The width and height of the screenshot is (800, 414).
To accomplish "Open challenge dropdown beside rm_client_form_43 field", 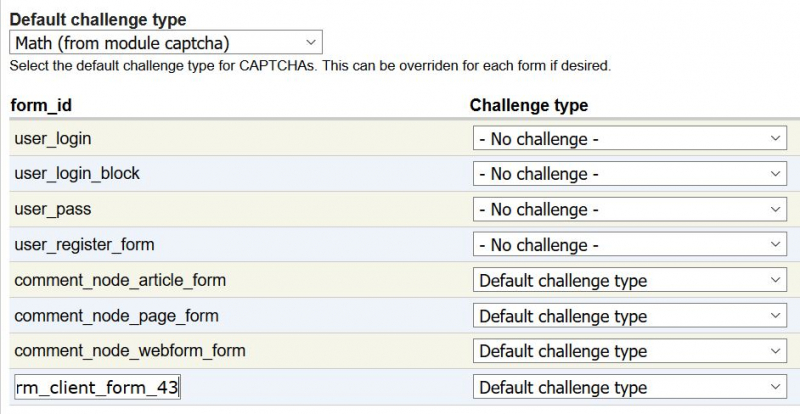I will pyautogui.click(x=630, y=387).
